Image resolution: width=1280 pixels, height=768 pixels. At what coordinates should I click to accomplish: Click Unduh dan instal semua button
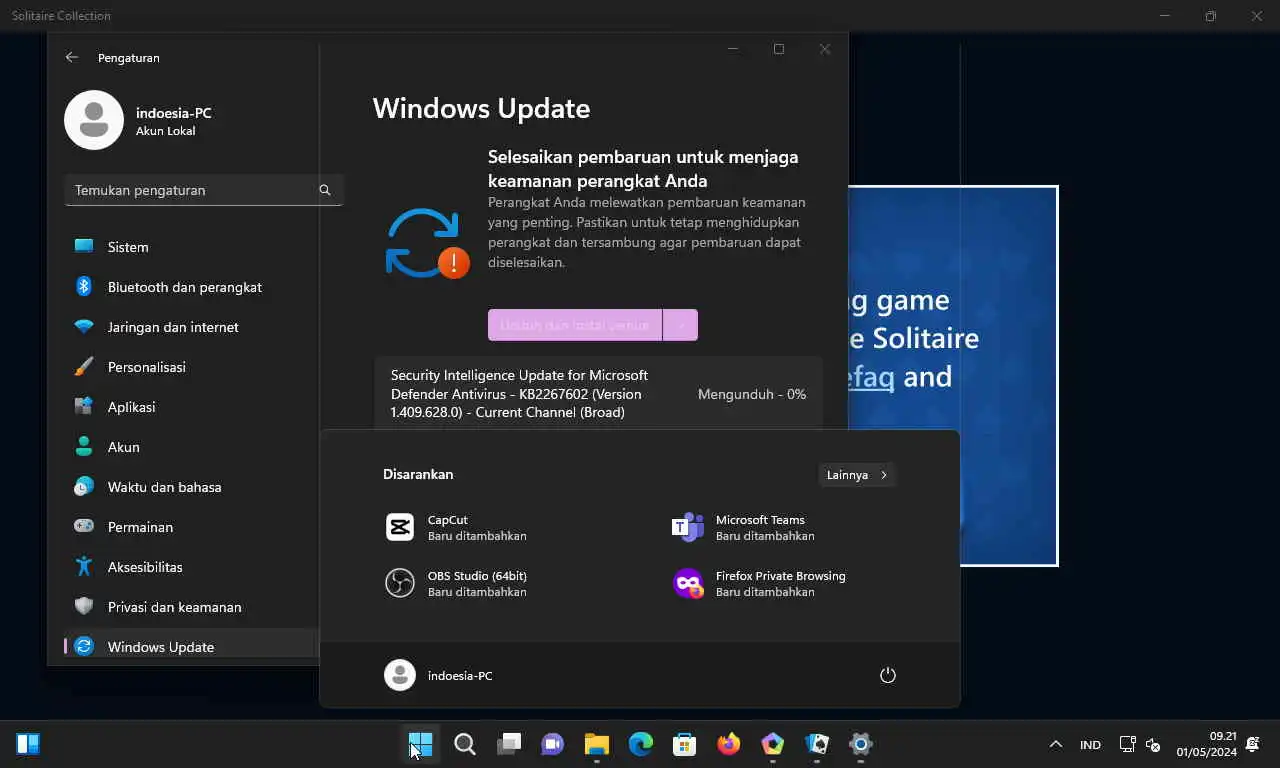point(575,325)
